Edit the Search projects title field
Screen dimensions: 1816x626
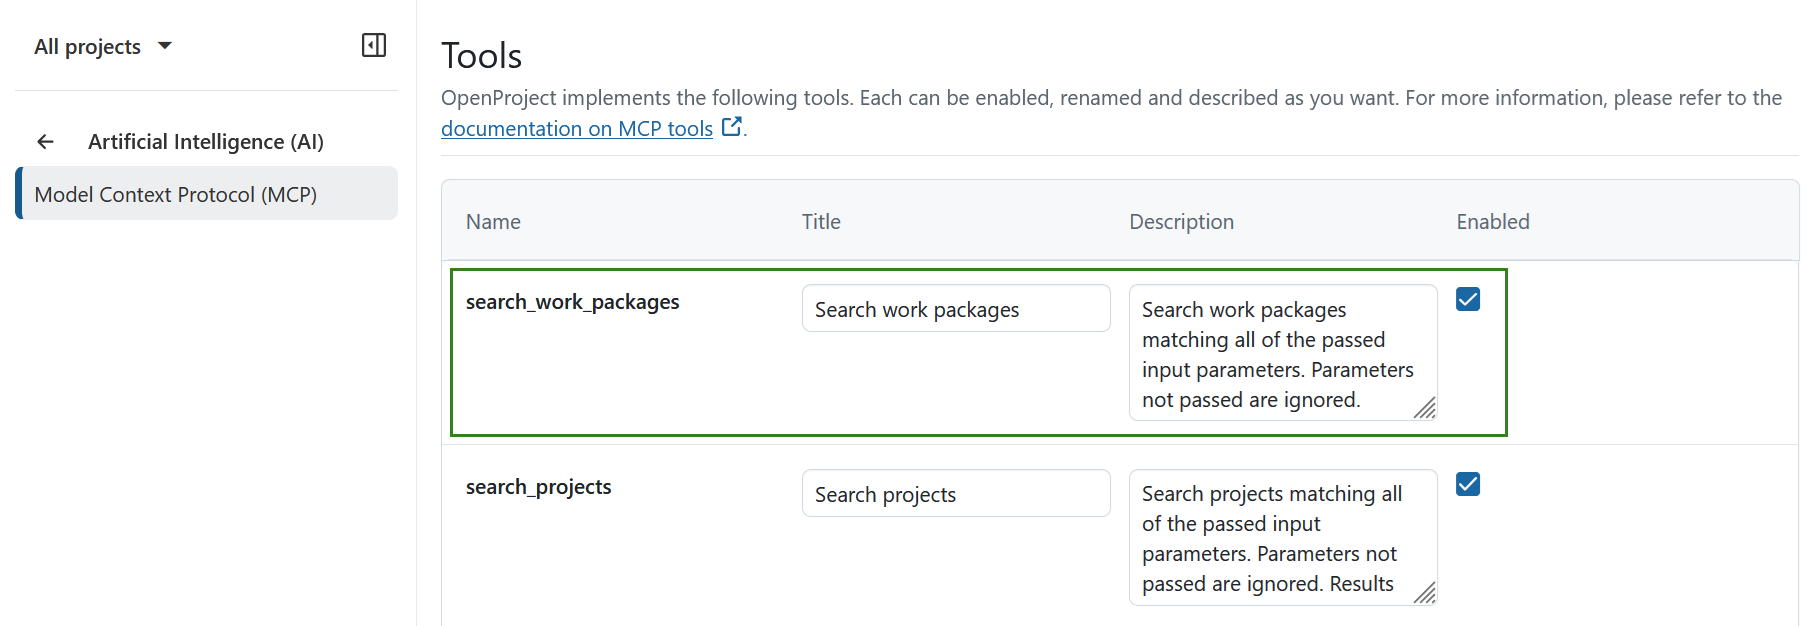tap(956, 494)
